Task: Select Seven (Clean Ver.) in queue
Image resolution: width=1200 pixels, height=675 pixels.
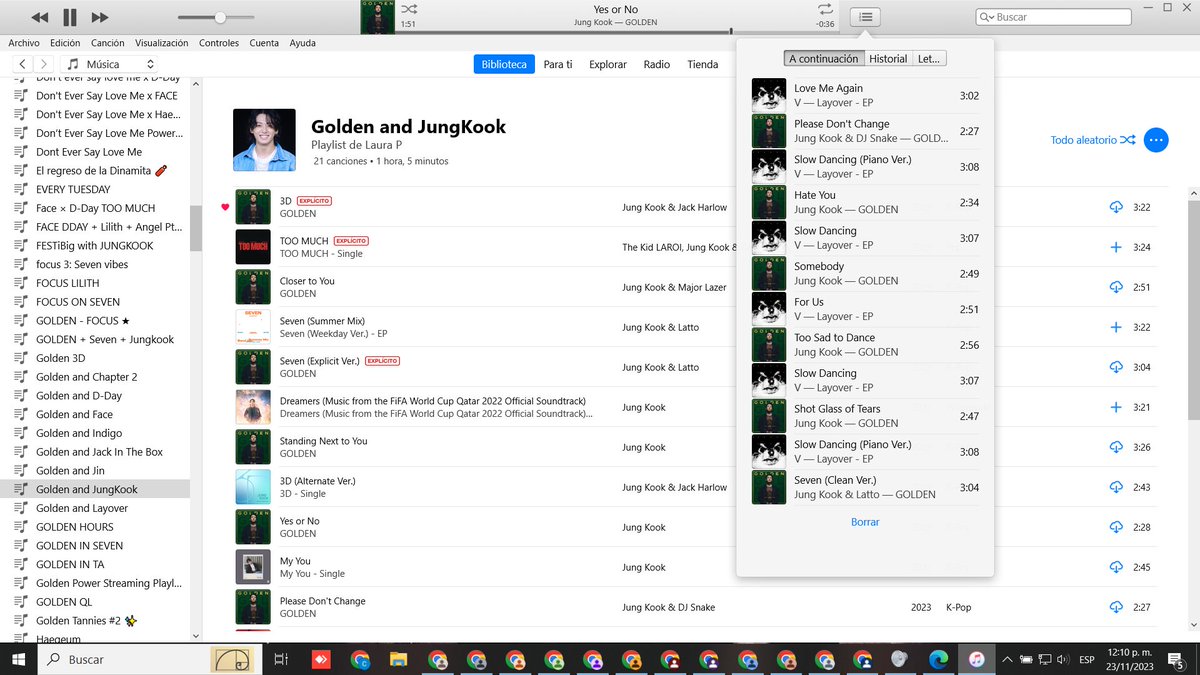Action: pyautogui.click(x=866, y=487)
